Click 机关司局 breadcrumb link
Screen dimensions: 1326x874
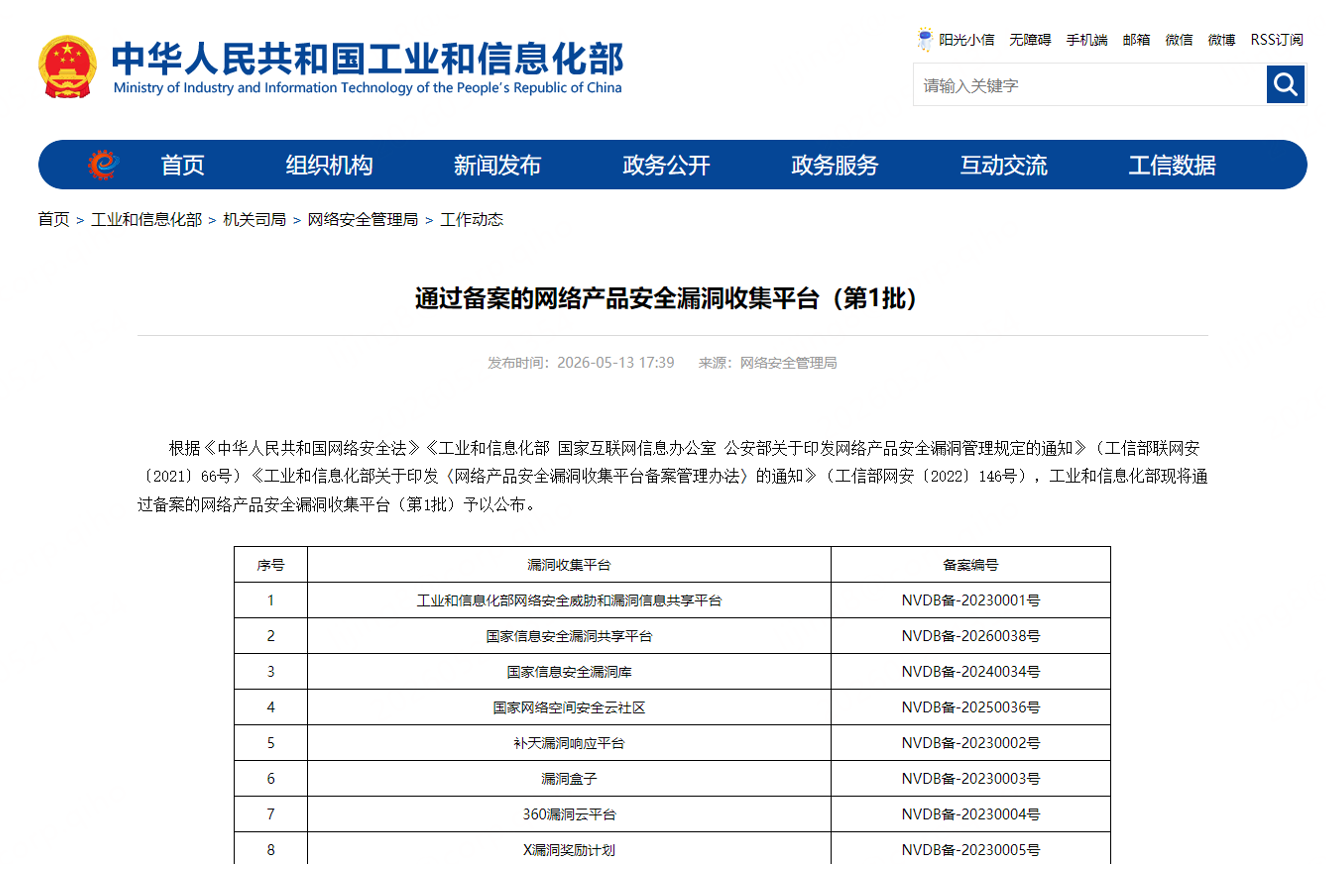tap(254, 219)
